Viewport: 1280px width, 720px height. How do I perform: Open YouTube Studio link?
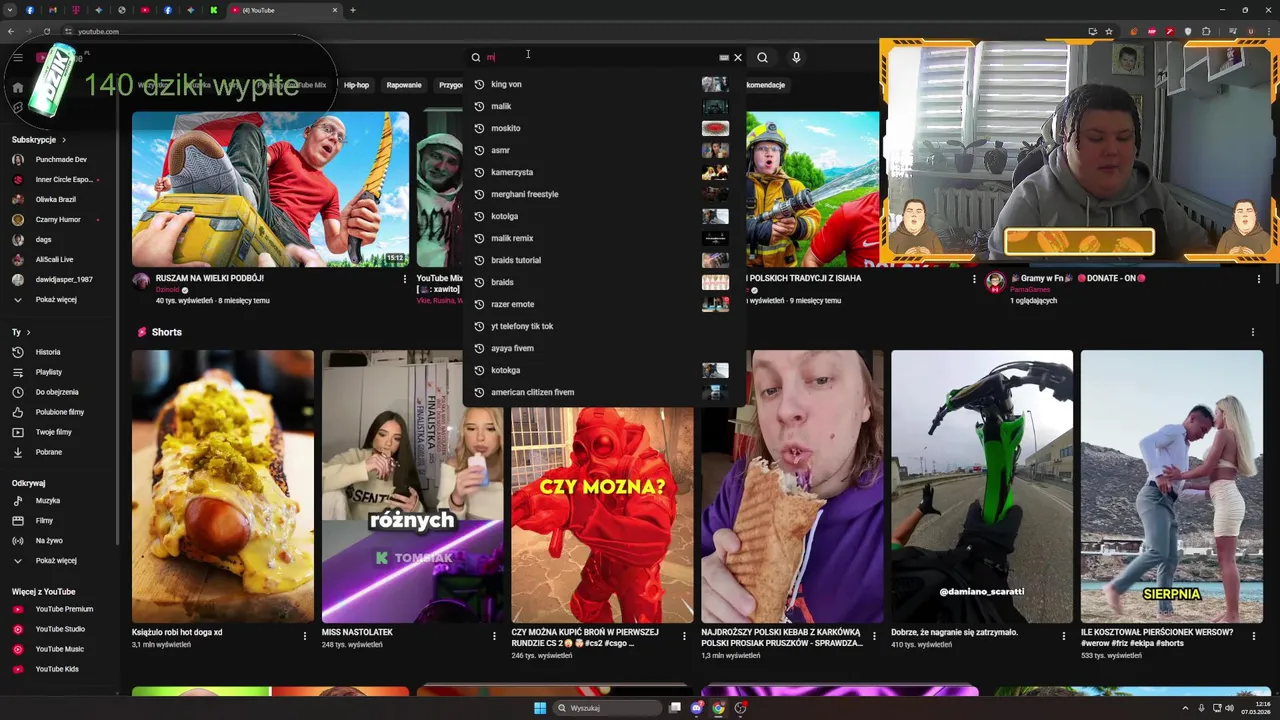coord(60,629)
